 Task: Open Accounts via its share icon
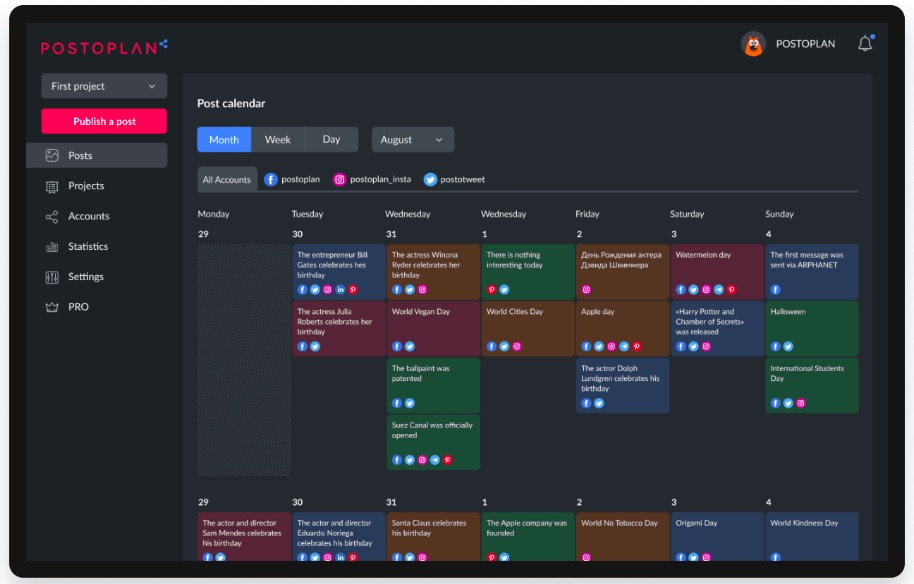point(52,217)
